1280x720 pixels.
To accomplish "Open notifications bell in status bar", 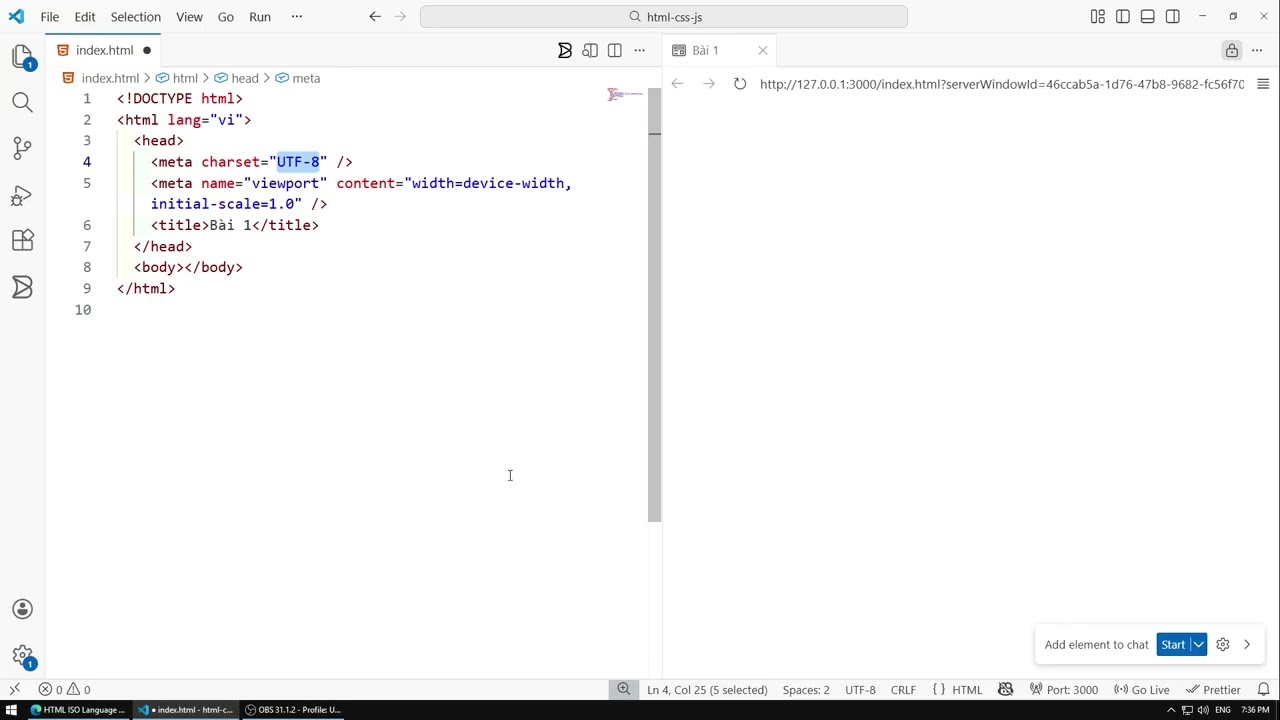I will pyautogui.click(x=1263, y=689).
